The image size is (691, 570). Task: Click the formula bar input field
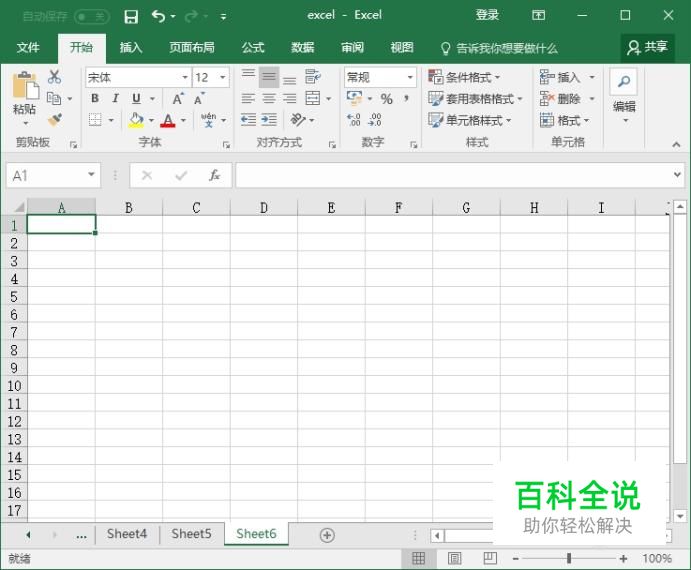454,175
